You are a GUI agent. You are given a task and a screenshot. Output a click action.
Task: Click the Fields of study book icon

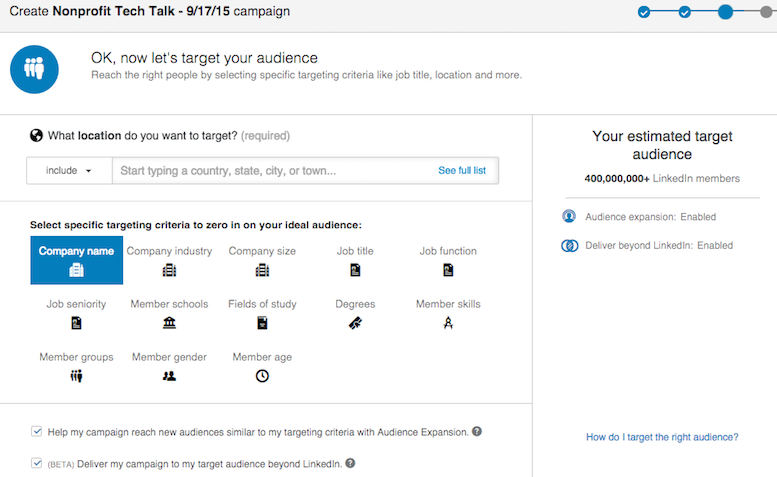[262, 323]
